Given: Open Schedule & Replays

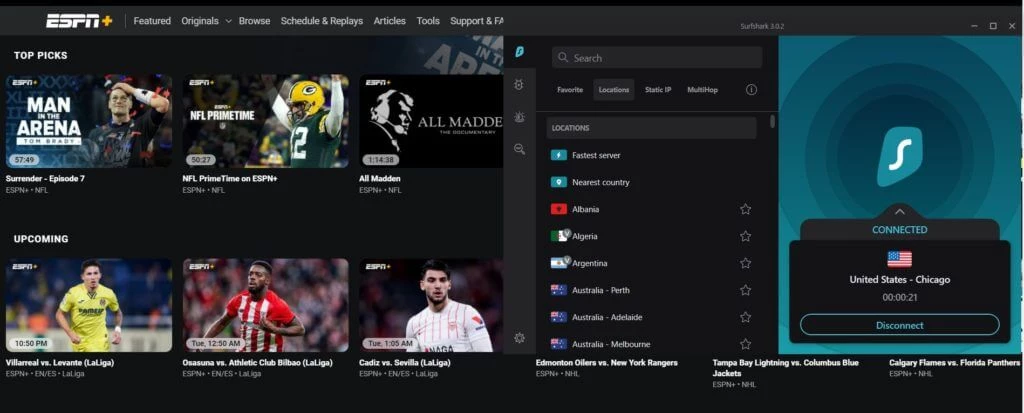Looking at the screenshot, I should pos(321,21).
